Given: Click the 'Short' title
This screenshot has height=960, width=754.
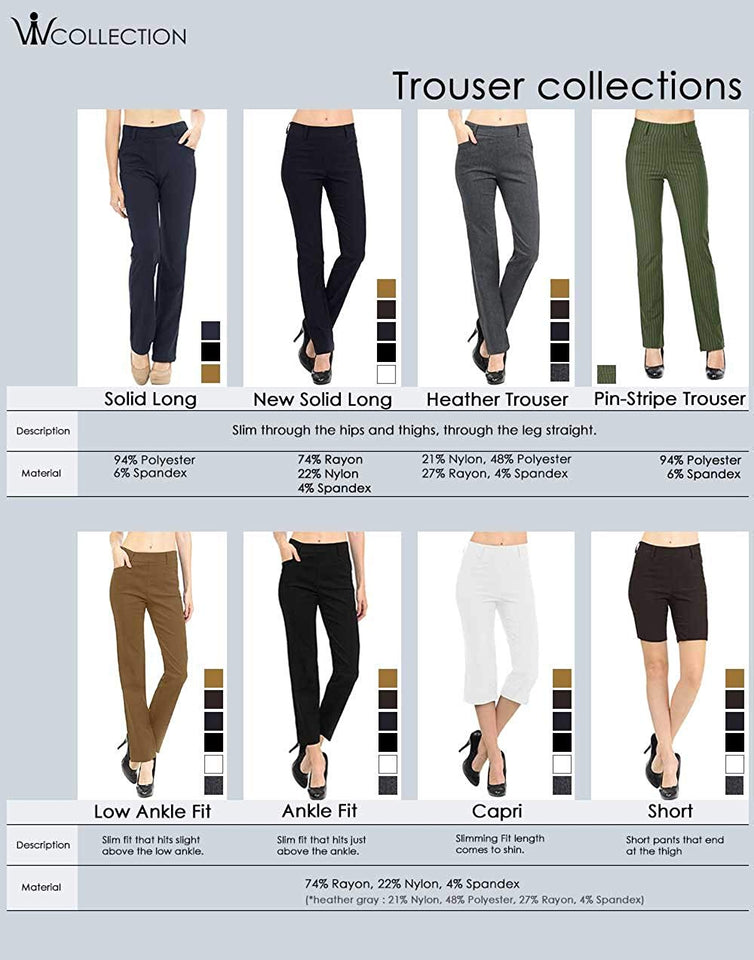Looking at the screenshot, I should pos(670,811).
